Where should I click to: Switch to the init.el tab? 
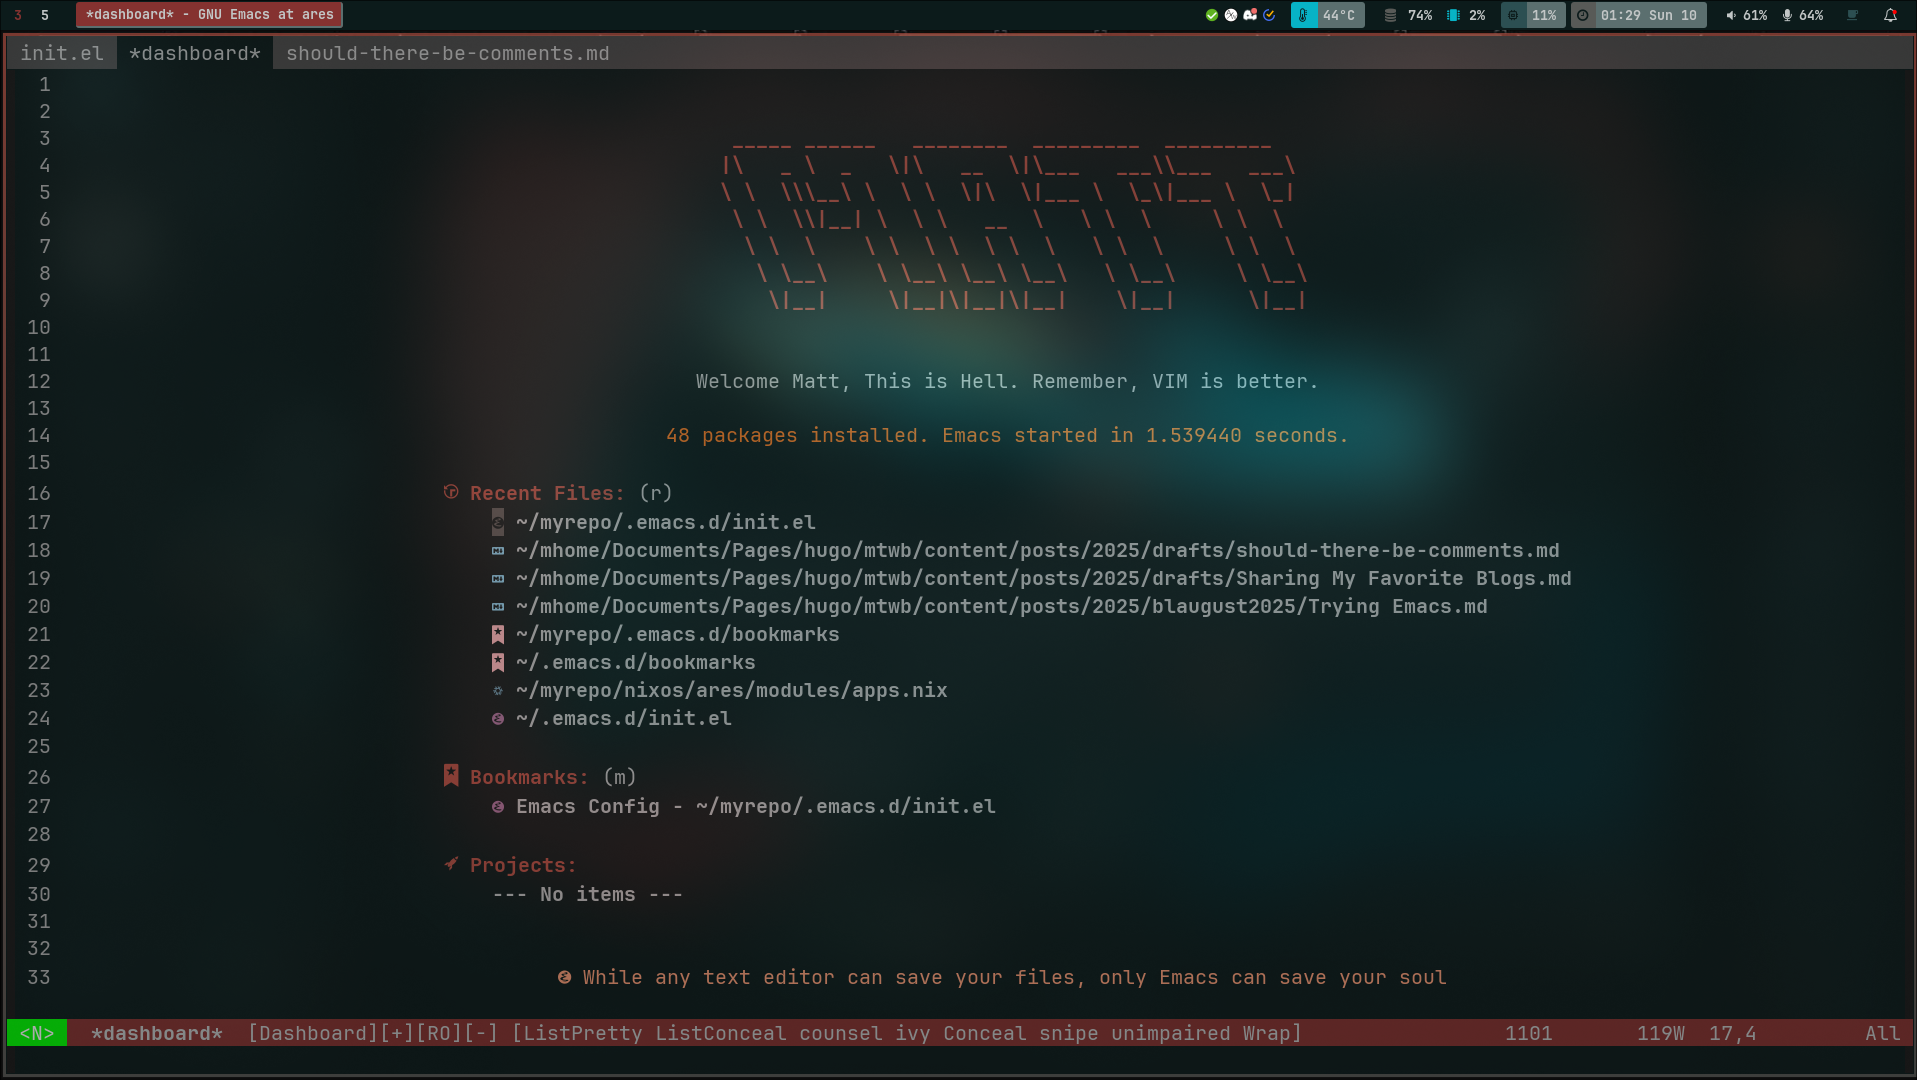pyautogui.click(x=62, y=54)
